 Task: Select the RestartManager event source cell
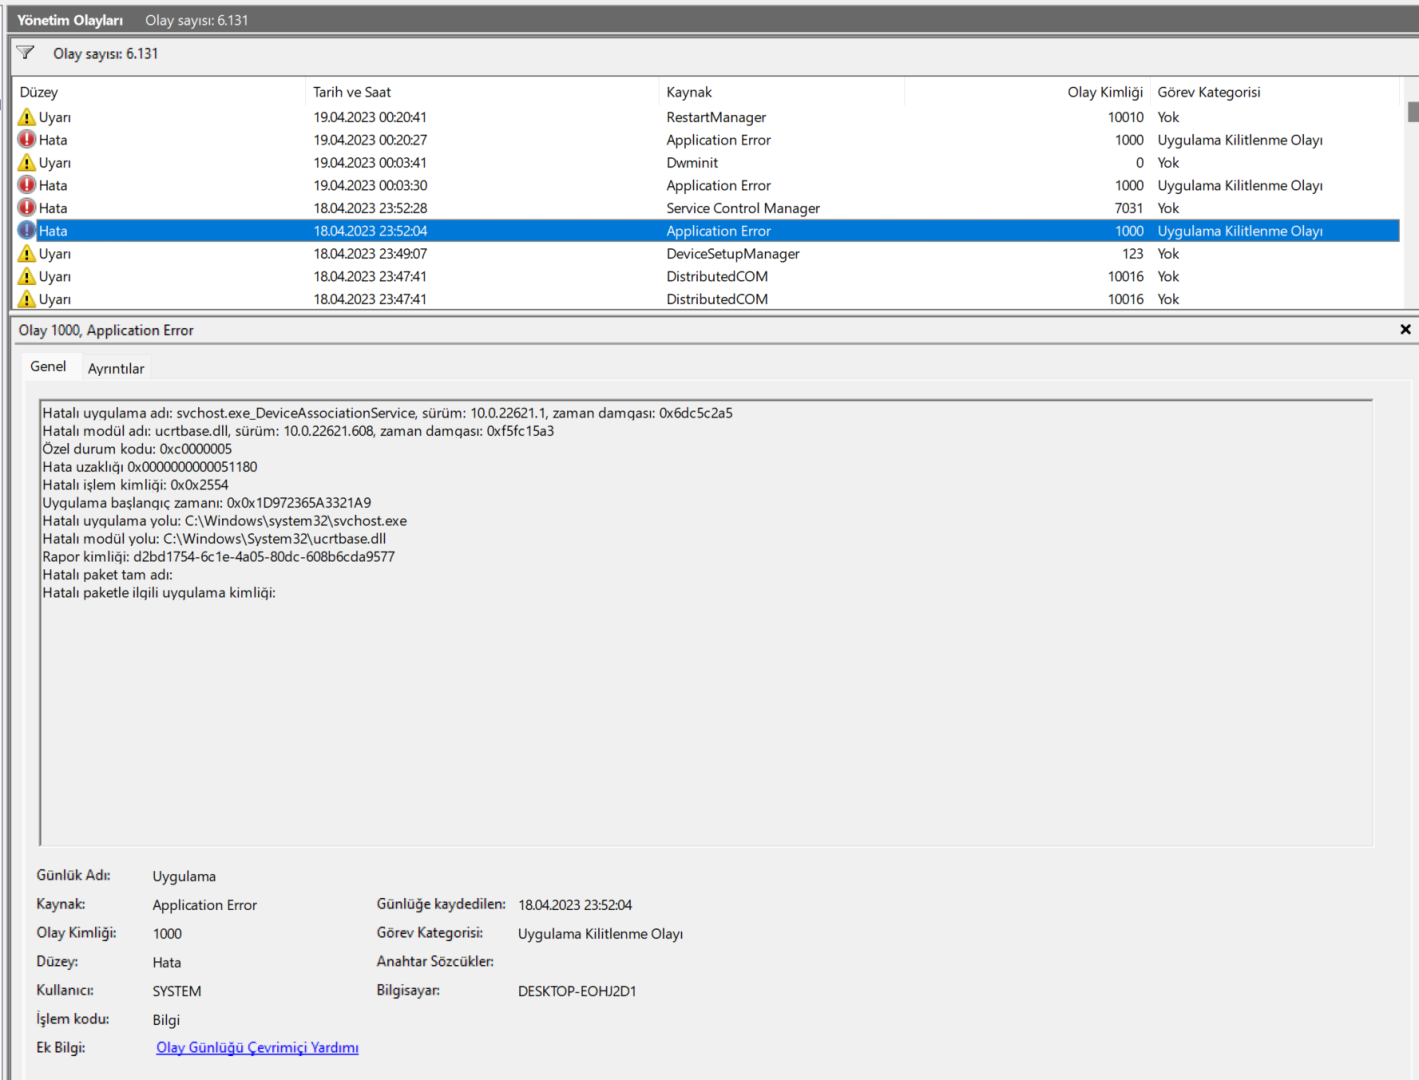coord(716,117)
